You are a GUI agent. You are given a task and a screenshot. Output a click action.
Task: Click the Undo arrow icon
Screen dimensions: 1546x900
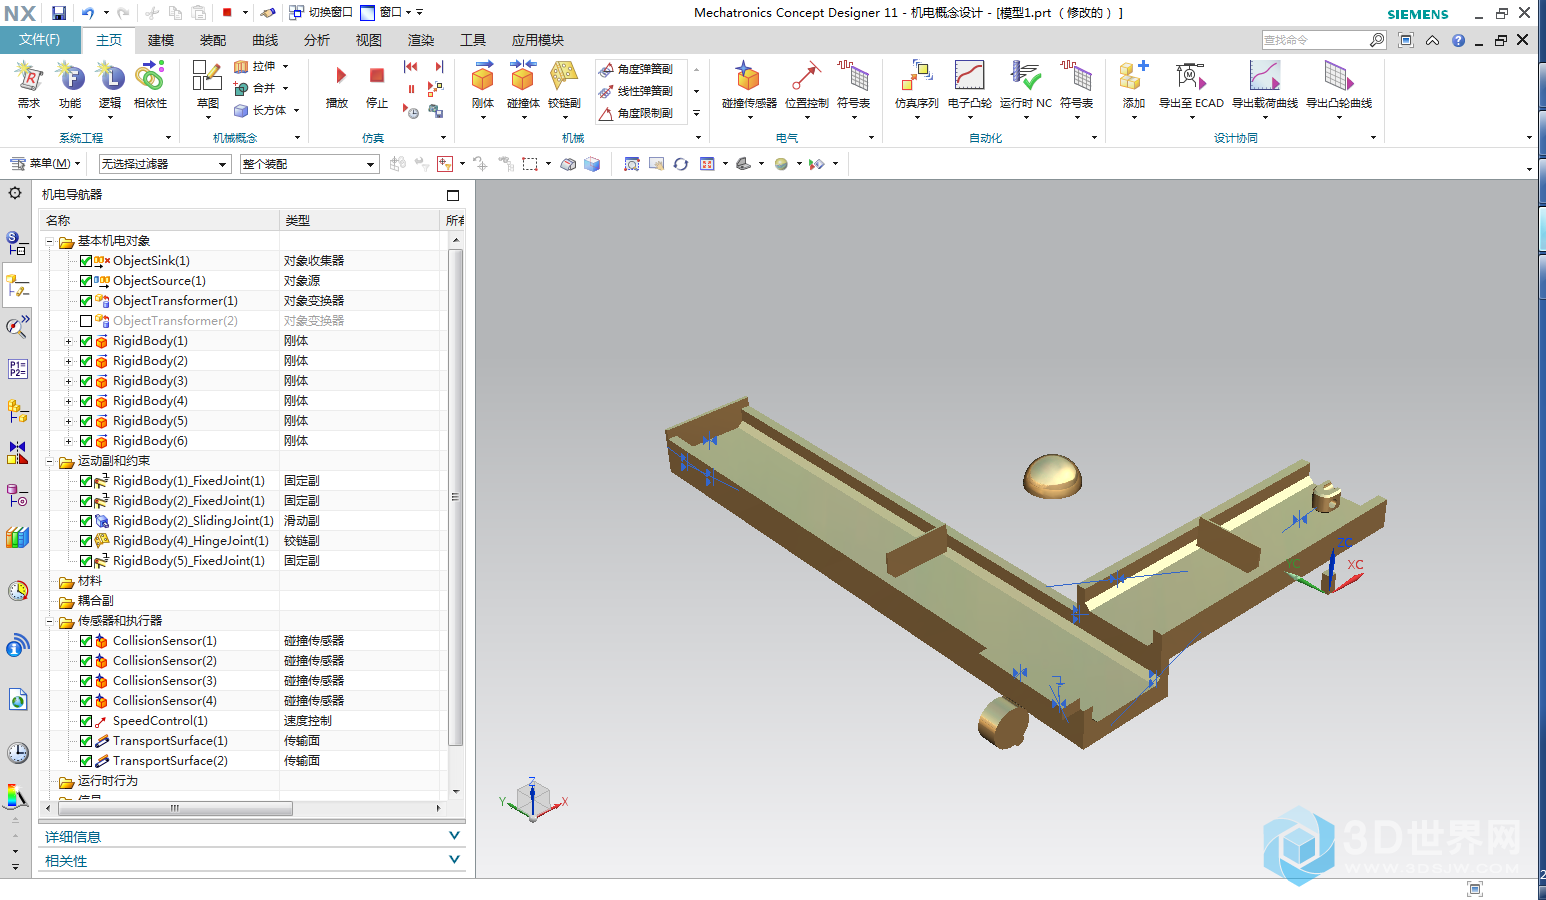pyautogui.click(x=88, y=13)
